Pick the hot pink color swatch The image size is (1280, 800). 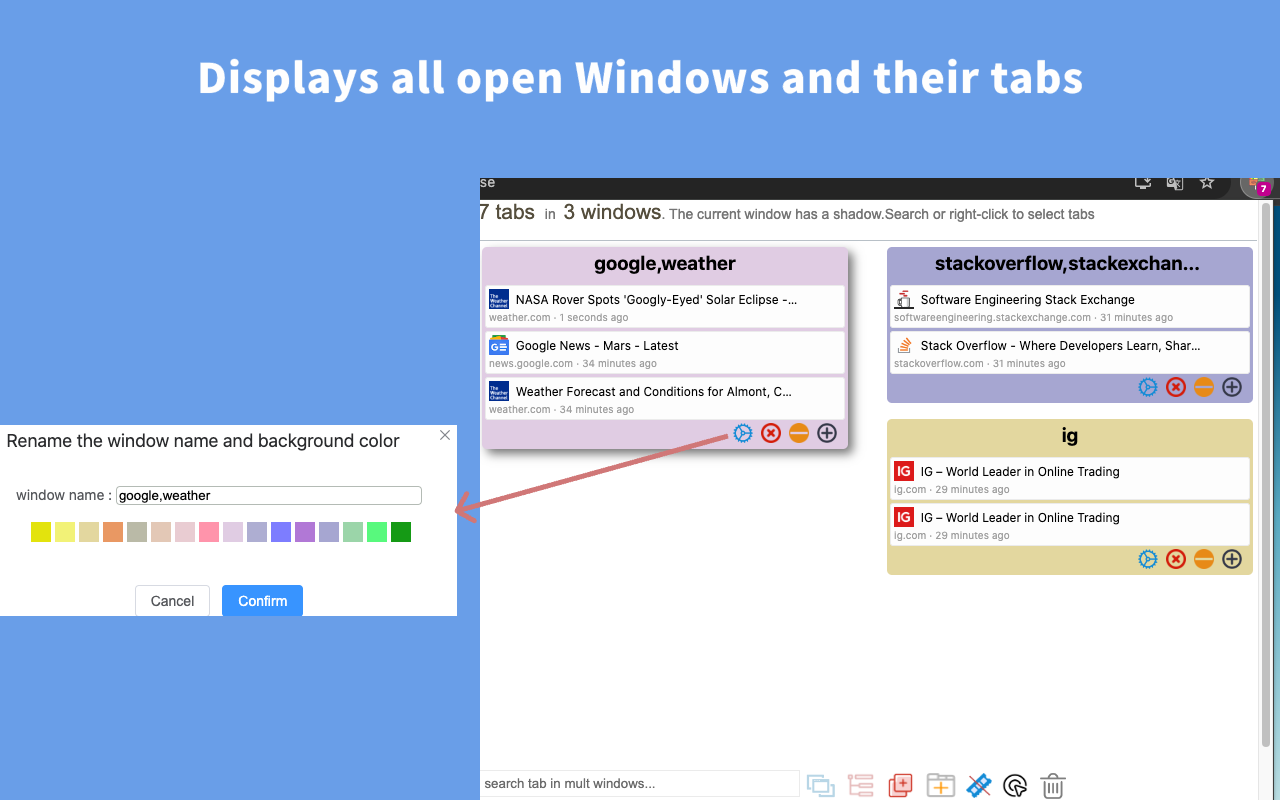coord(209,532)
